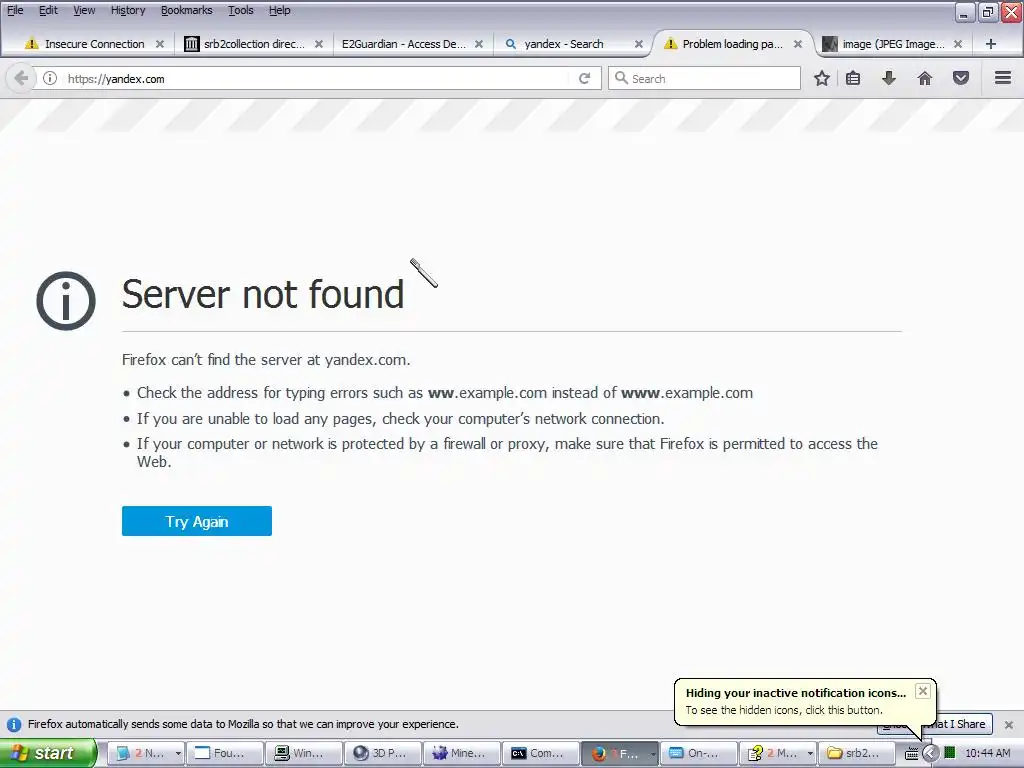Switch to the srb2collection directory tab

click(251, 44)
